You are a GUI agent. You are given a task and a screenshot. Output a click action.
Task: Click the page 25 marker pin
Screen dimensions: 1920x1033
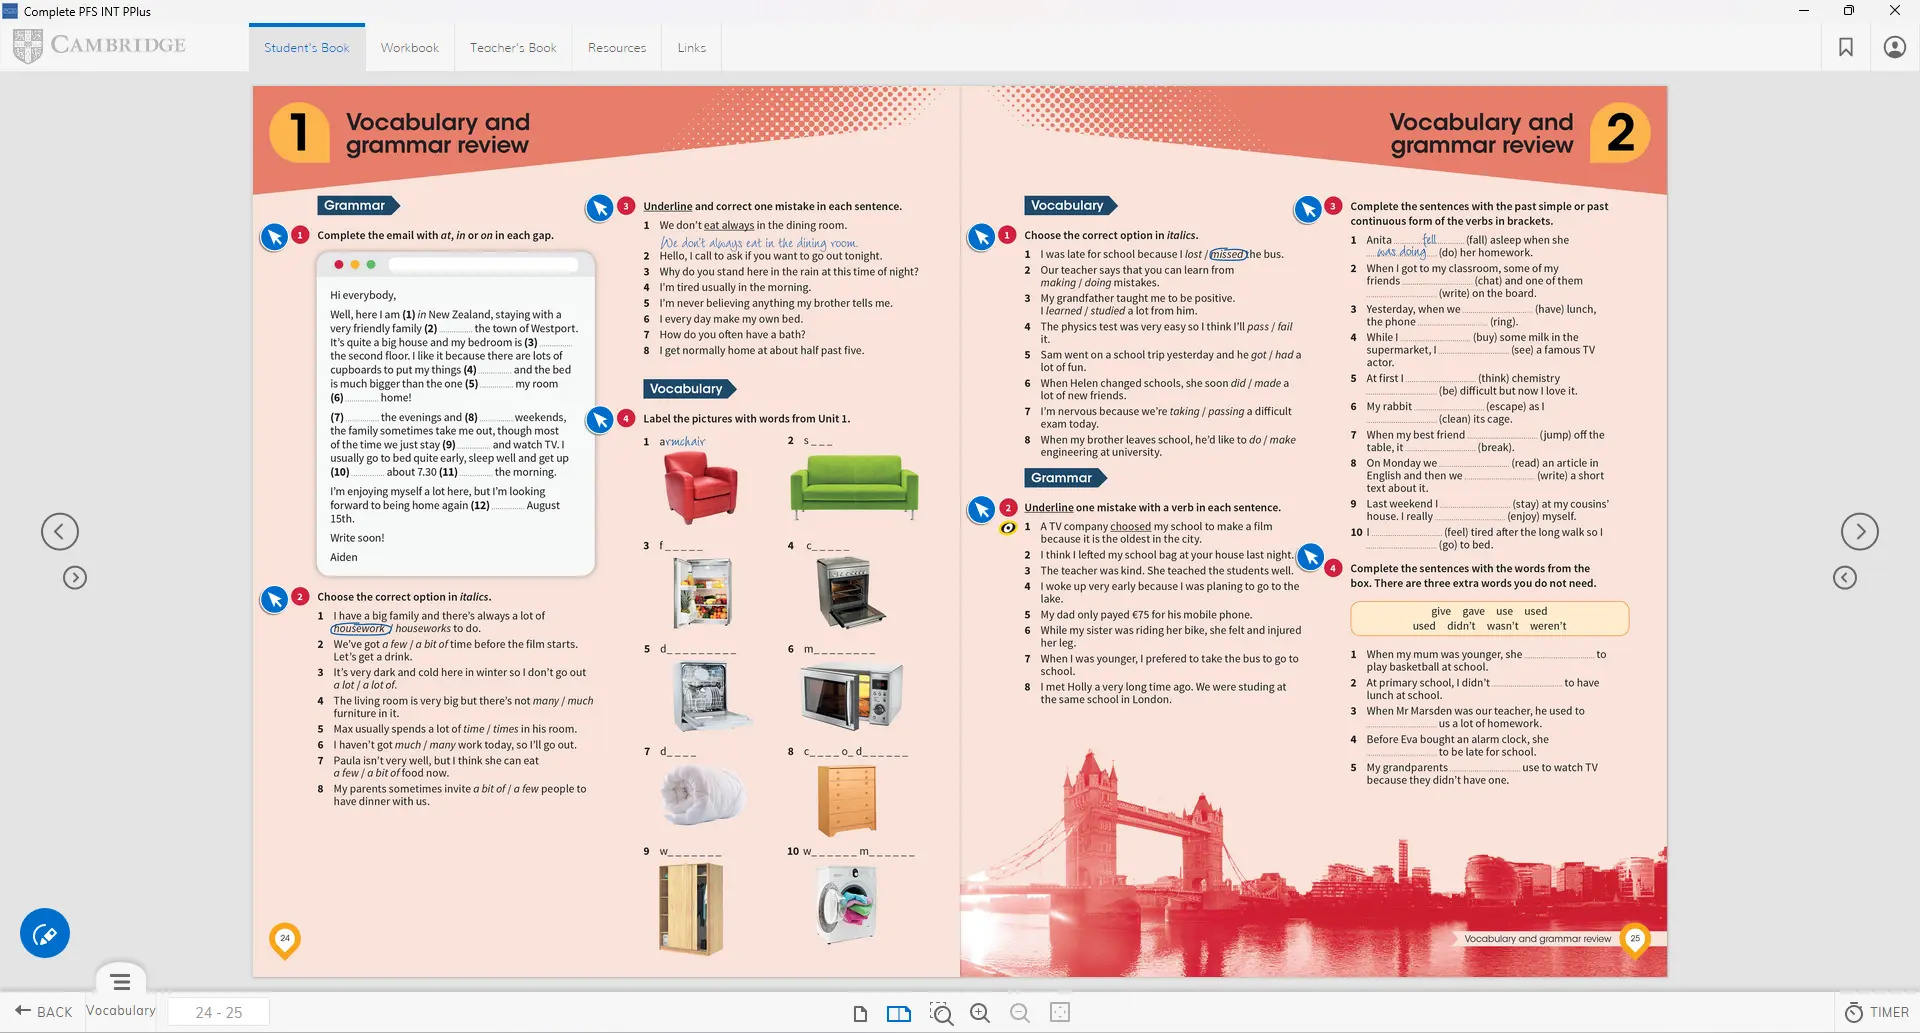pyautogui.click(x=1635, y=940)
